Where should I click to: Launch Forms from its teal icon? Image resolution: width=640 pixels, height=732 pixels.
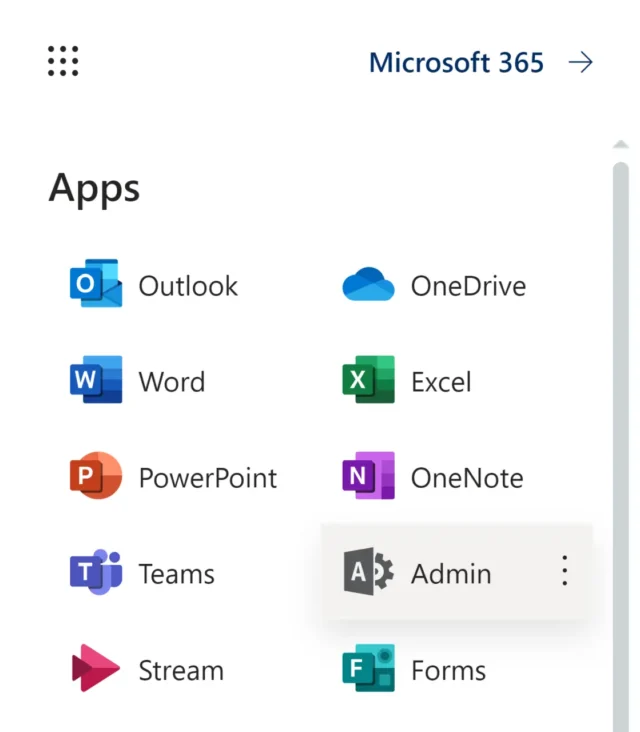(x=368, y=669)
